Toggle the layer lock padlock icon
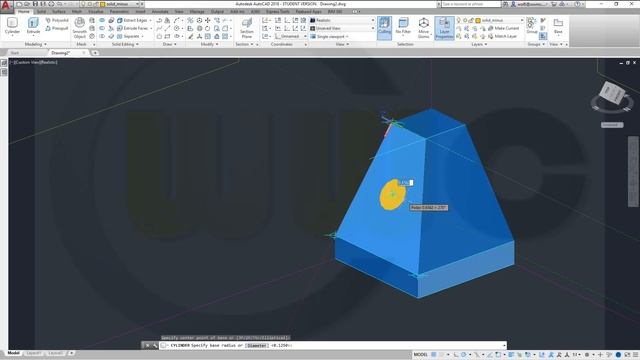The width and height of the screenshot is (640, 360). pyautogui.click(x=471, y=20)
